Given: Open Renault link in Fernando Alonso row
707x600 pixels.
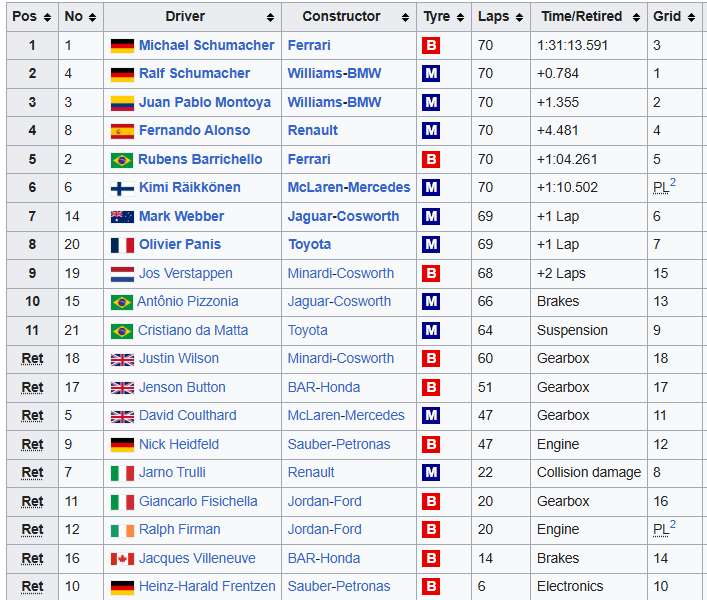Looking at the screenshot, I should tap(312, 130).
